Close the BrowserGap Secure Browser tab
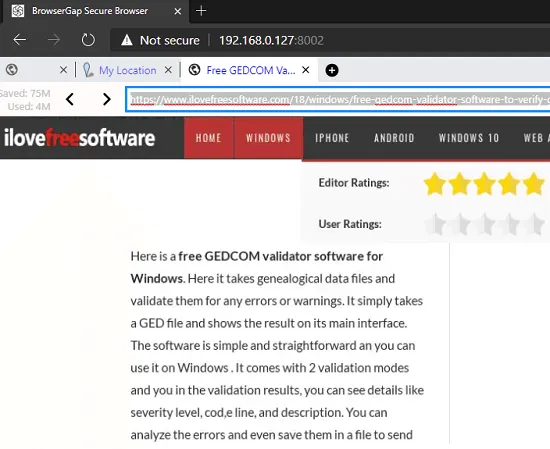This screenshot has width=550, height=449. [x=178, y=12]
